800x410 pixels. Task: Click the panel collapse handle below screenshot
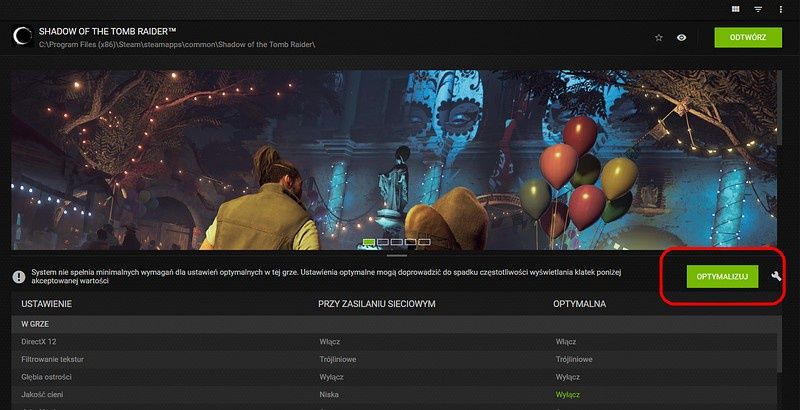point(397,255)
